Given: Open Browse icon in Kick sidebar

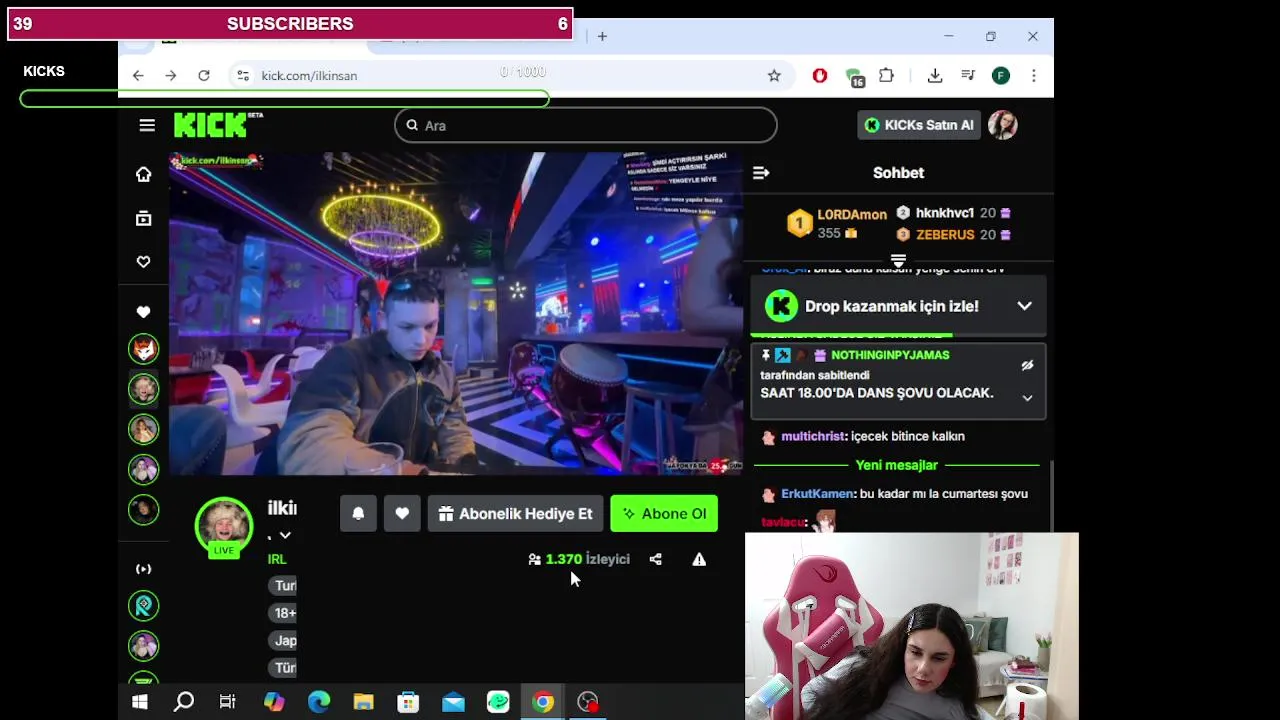Looking at the screenshot, I should (x=144, y=218).
